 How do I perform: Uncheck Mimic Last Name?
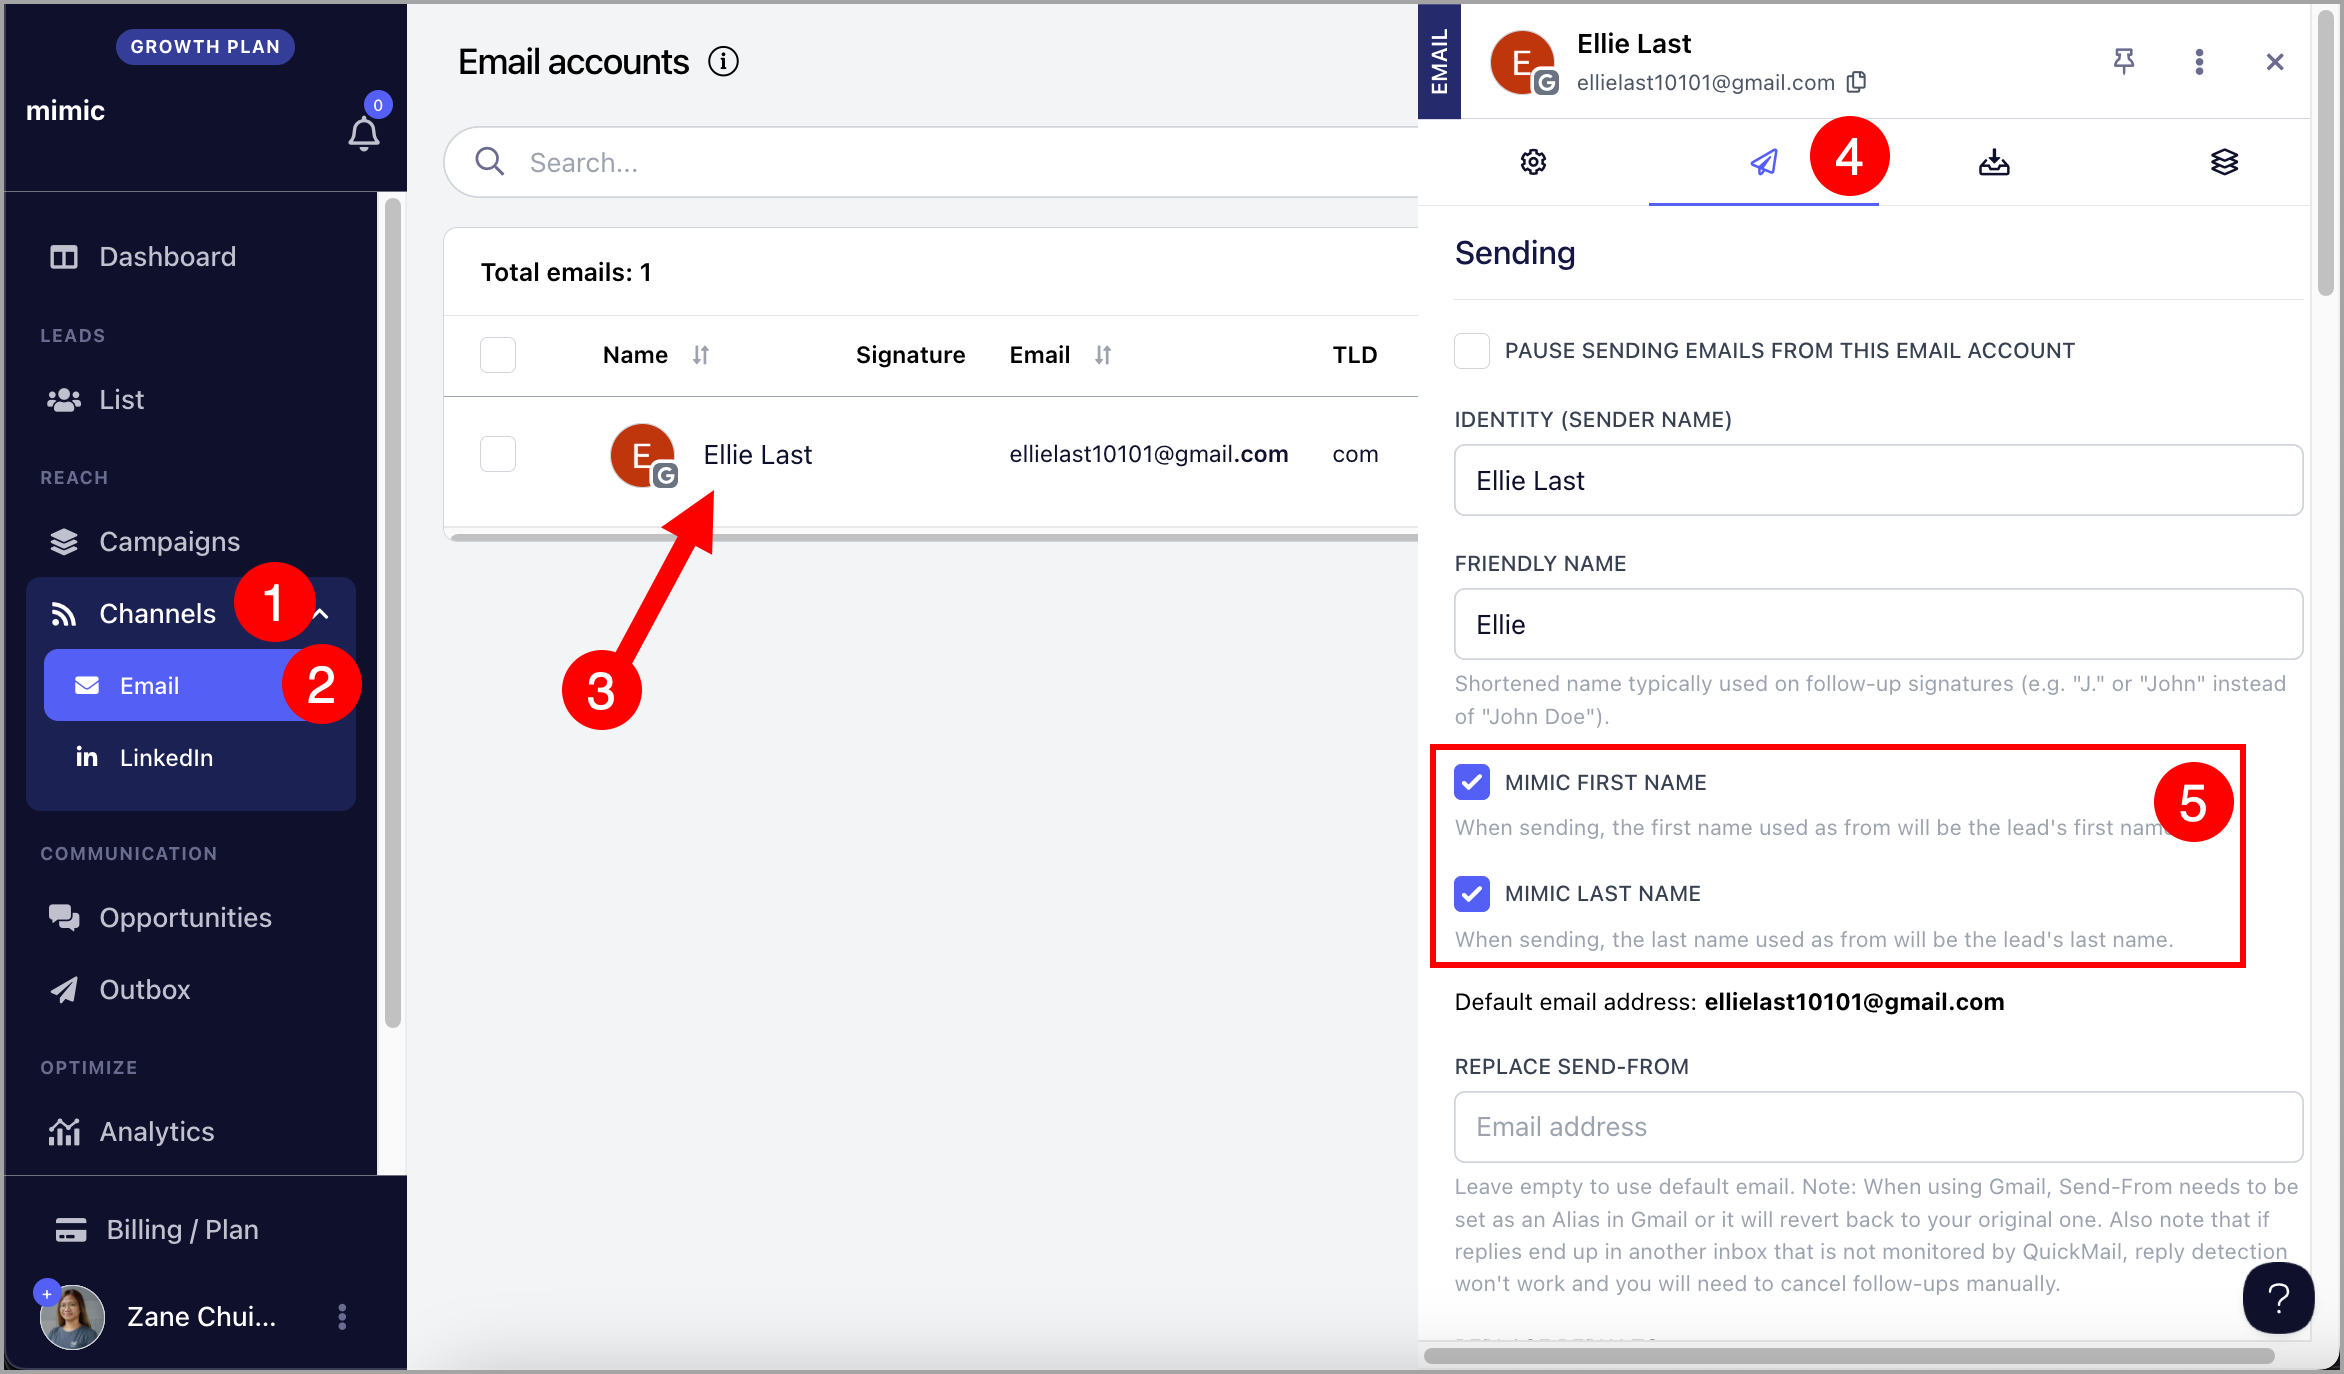(x=1472, y=894)
